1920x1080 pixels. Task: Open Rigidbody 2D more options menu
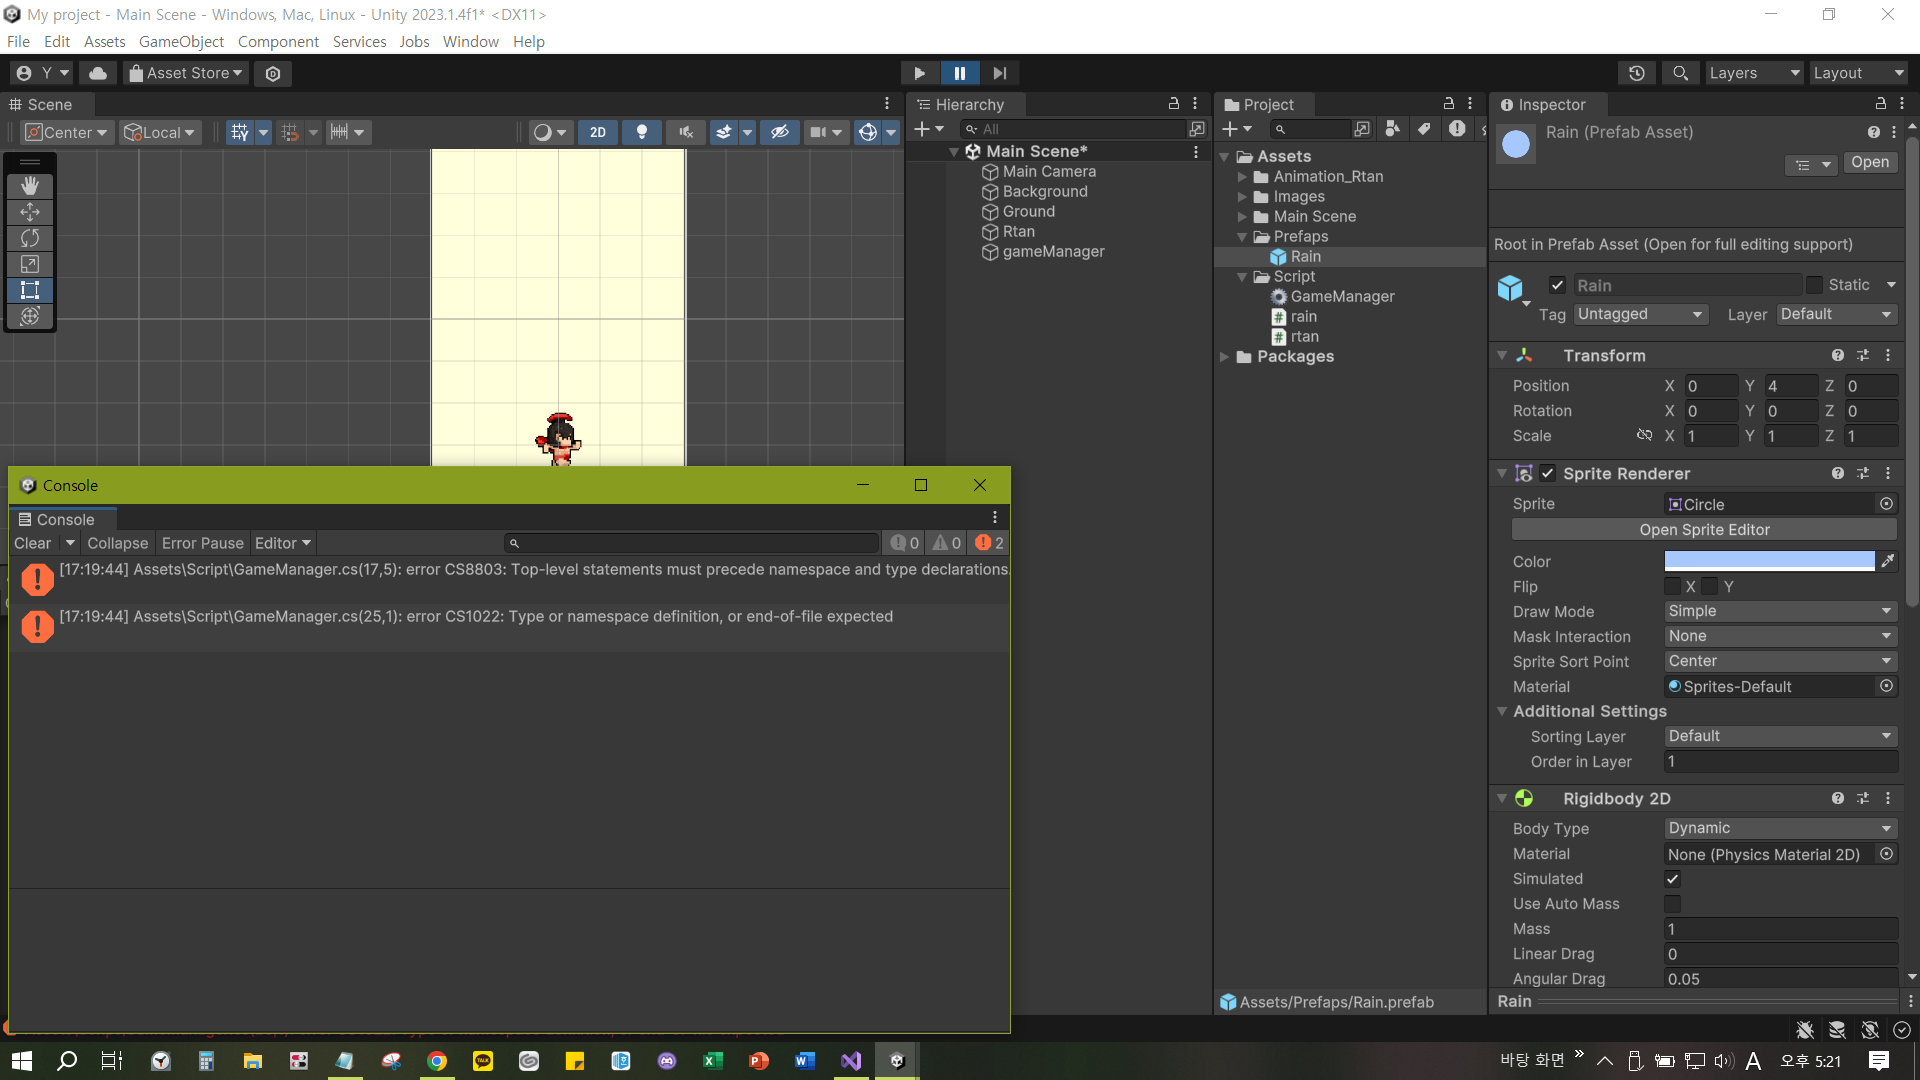pyautogui.click(x=1888, y=799)
